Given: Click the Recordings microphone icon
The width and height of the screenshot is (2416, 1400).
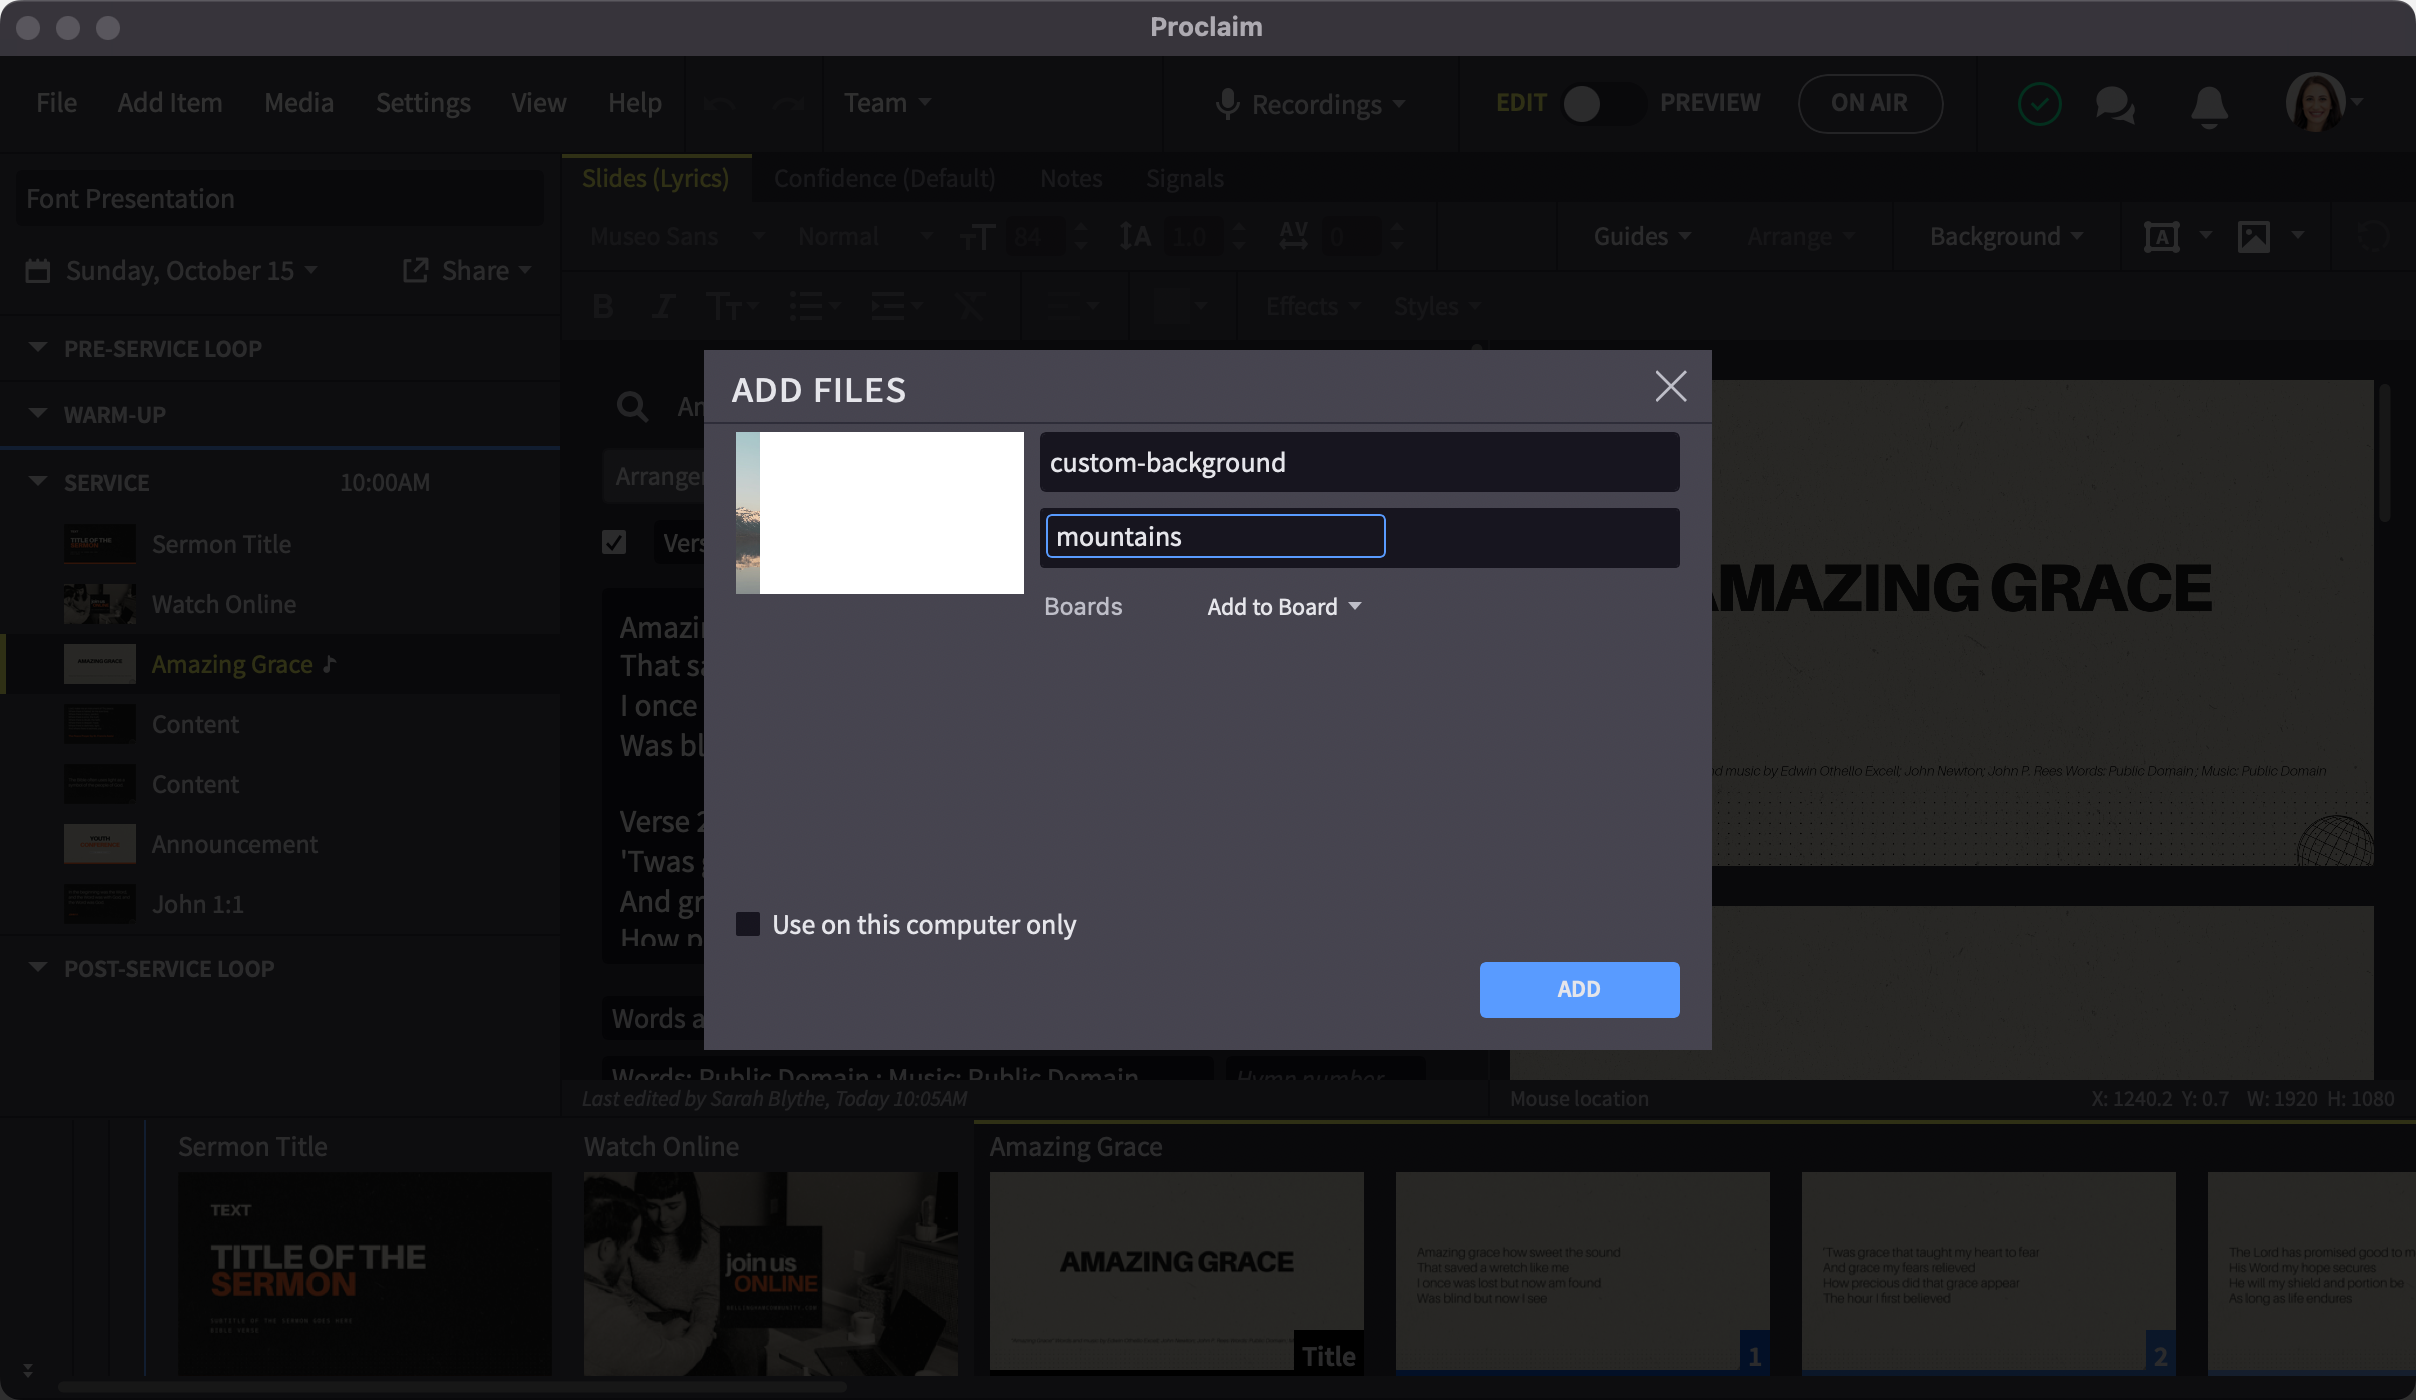Looking at the screenshot, I should coord(1227,104).
